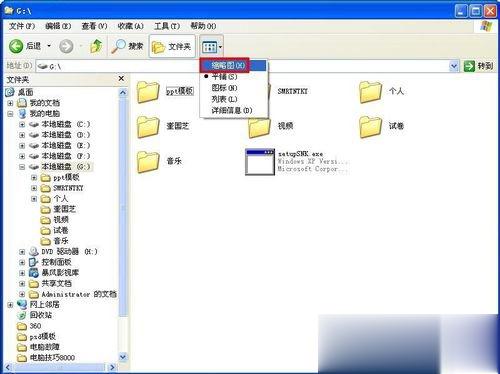Click the folder tree scroll-down arrow

pos(123,357)
